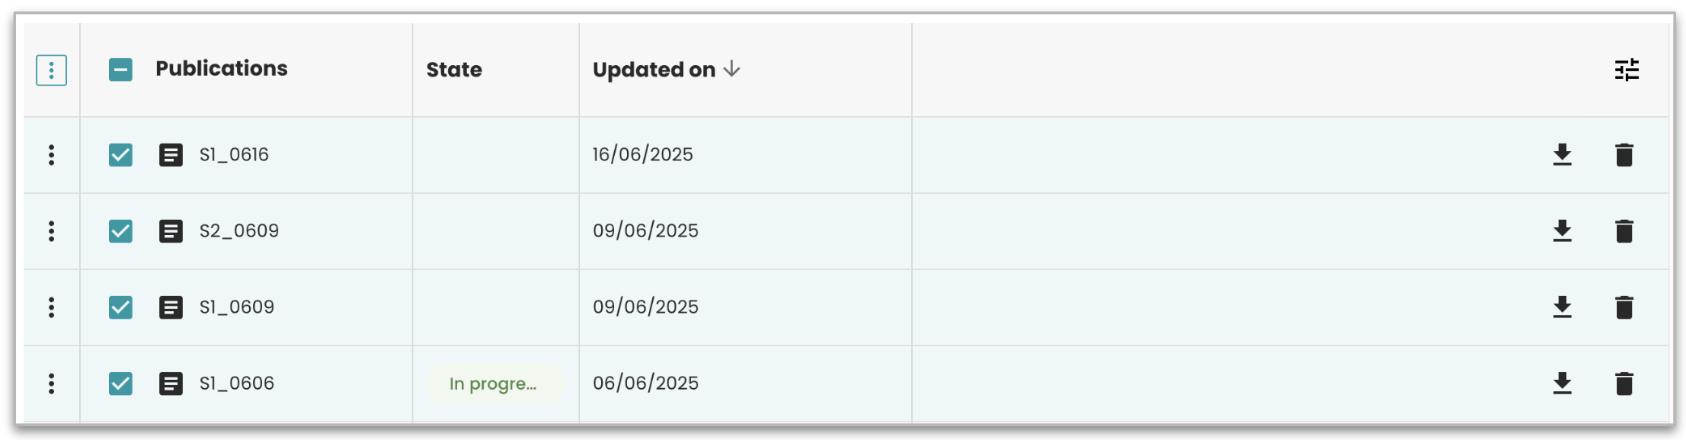
Task: Delete the S1_0606 publication
Action: click(x=1624, y=383)
